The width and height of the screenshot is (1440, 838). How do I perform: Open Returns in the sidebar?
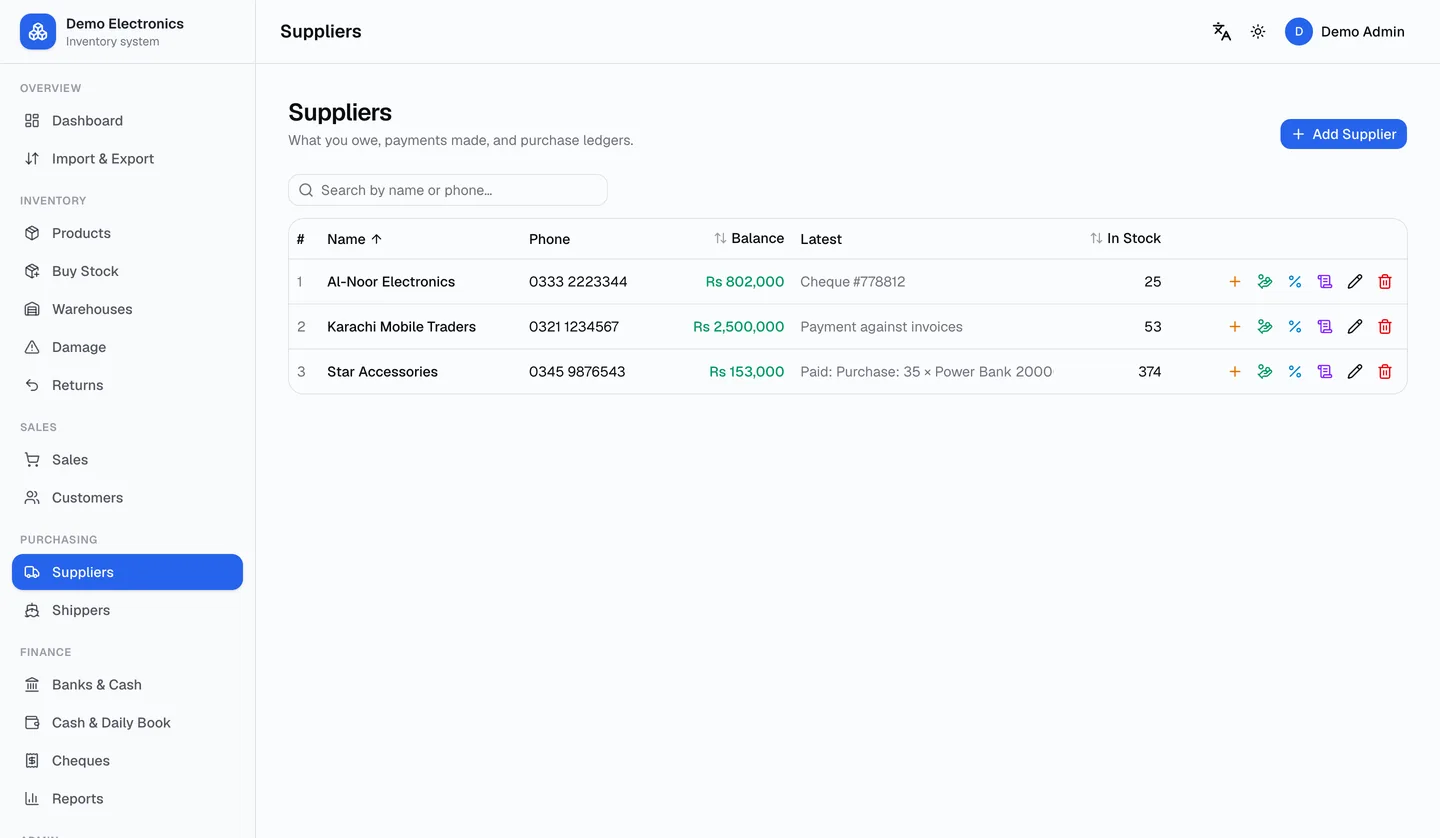pyautogui.click(x=127, y=385)
